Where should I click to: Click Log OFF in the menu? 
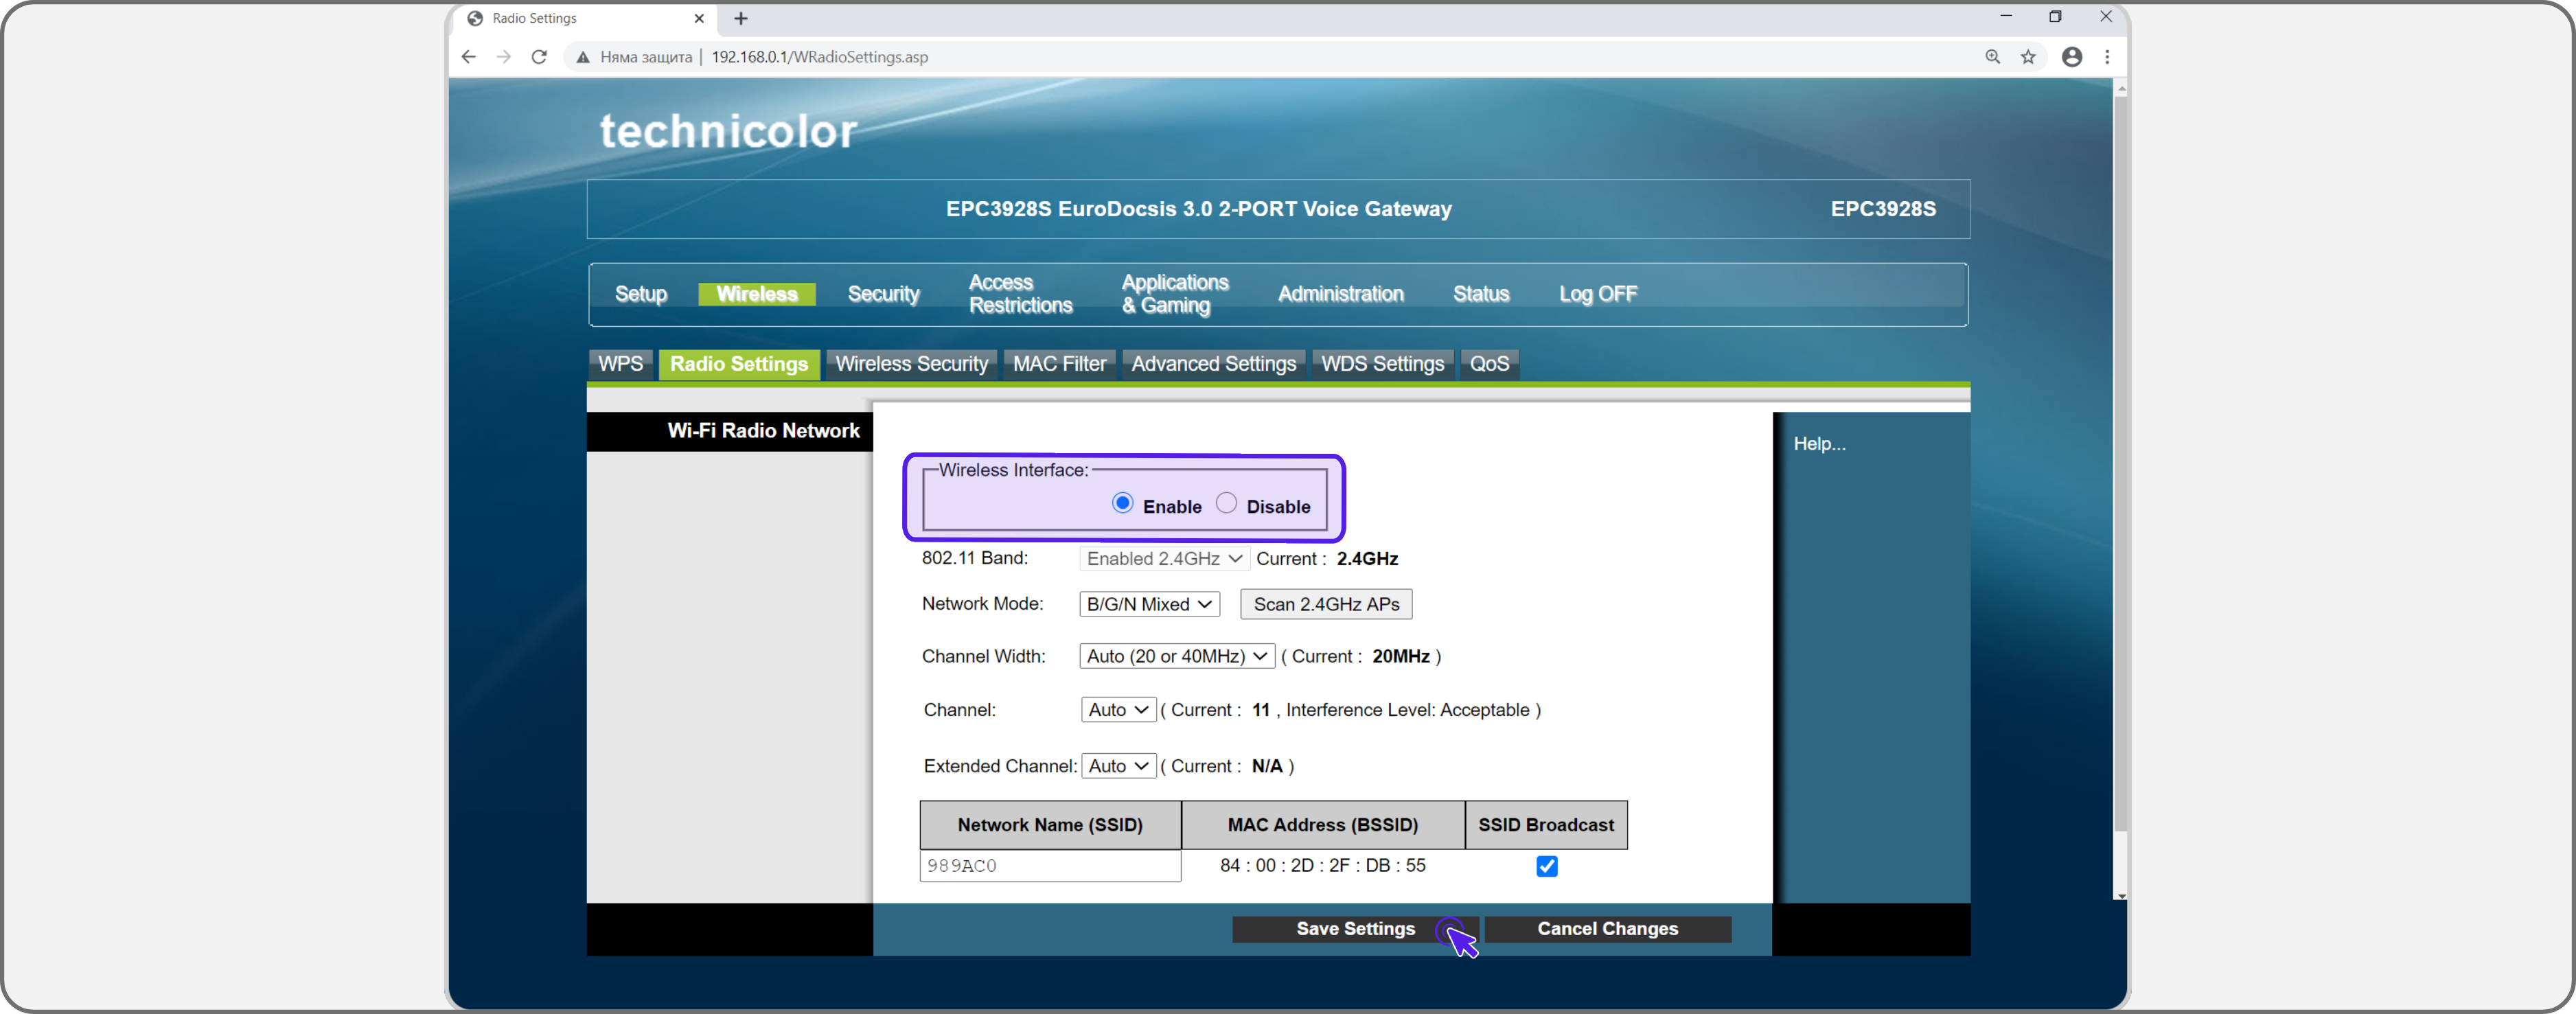point(1598,294)
